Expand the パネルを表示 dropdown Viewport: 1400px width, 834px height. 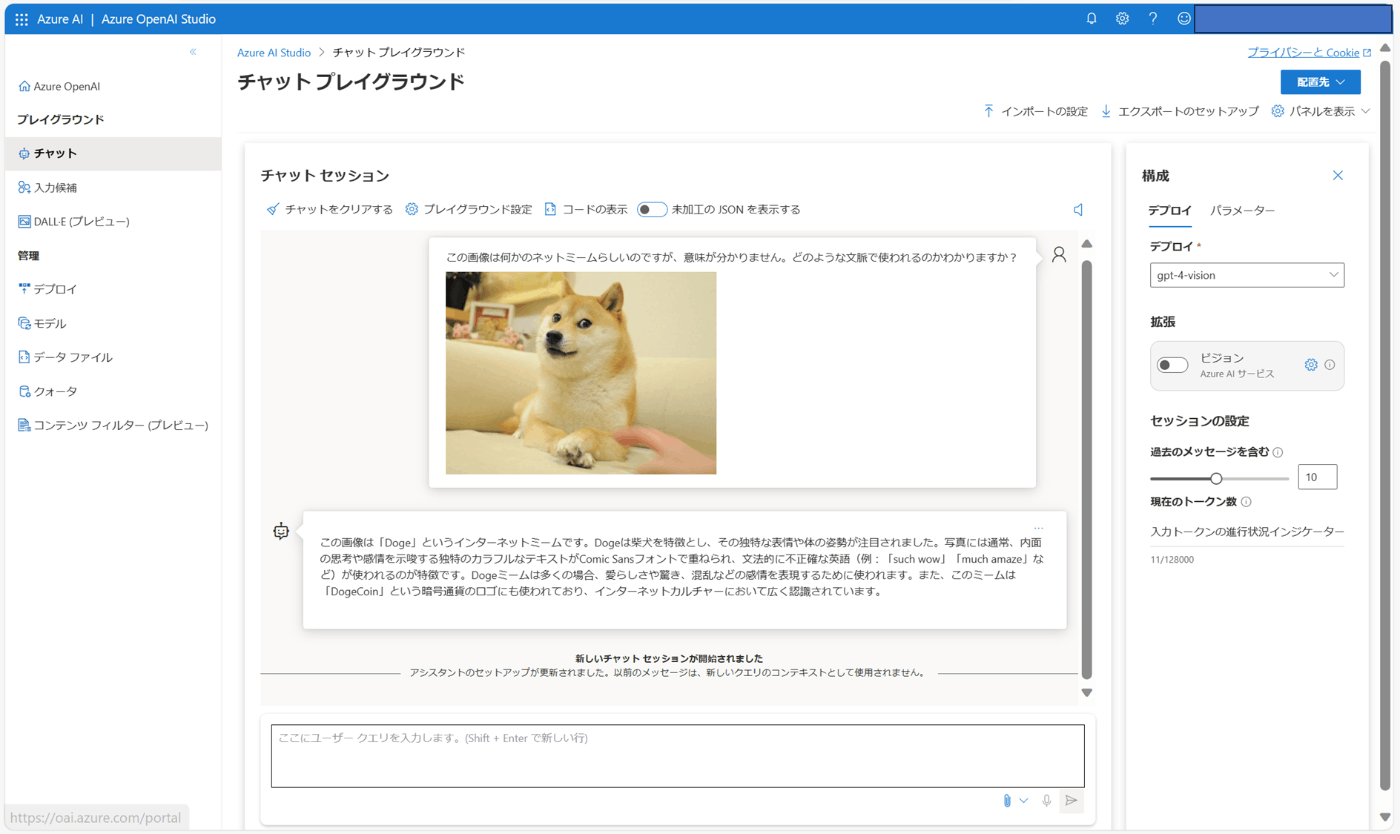(x=1321, y=111)
